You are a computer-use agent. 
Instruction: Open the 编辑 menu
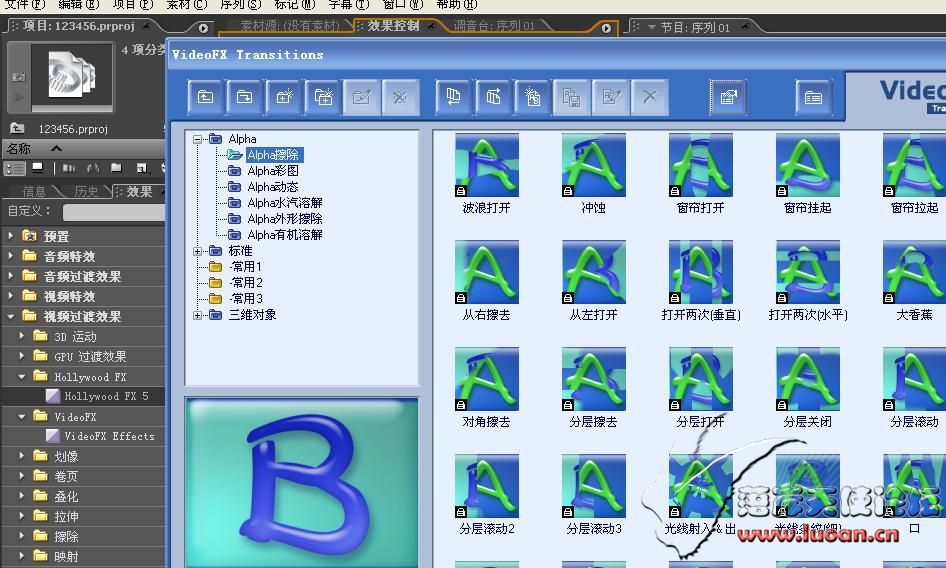(78, 5)
